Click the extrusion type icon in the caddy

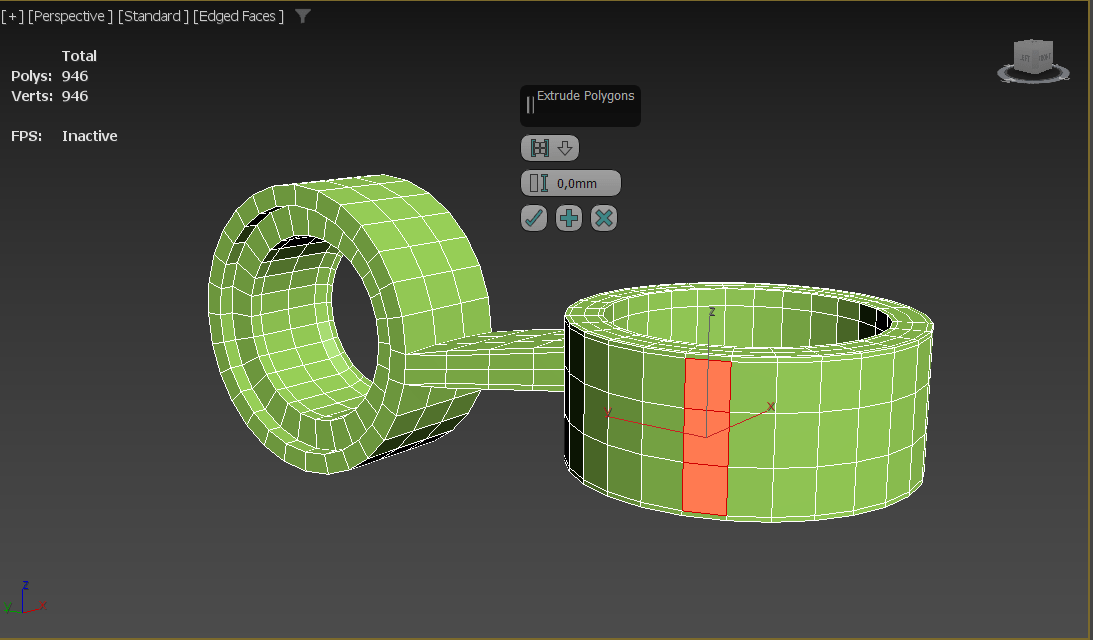[538, 148]
